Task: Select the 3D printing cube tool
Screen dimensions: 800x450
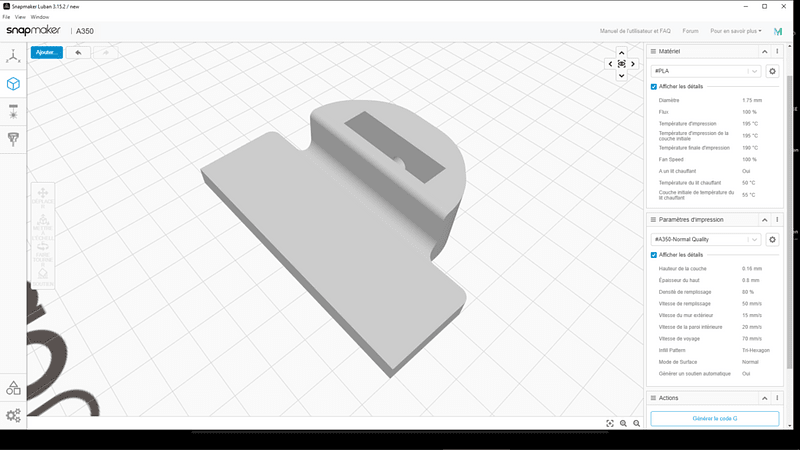Action: pyautogui.click(x=13, y=84)
